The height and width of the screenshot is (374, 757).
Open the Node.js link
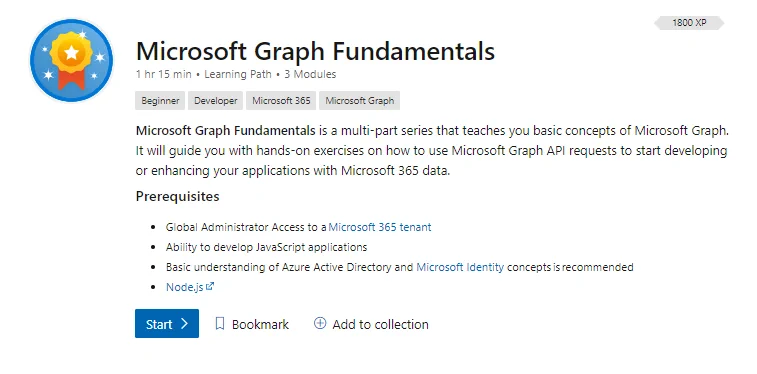185,287
